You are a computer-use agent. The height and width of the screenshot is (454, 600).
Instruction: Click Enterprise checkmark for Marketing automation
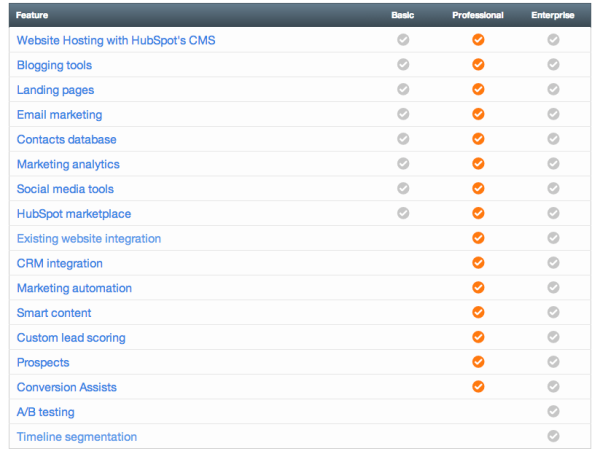[x=553, y=287]
